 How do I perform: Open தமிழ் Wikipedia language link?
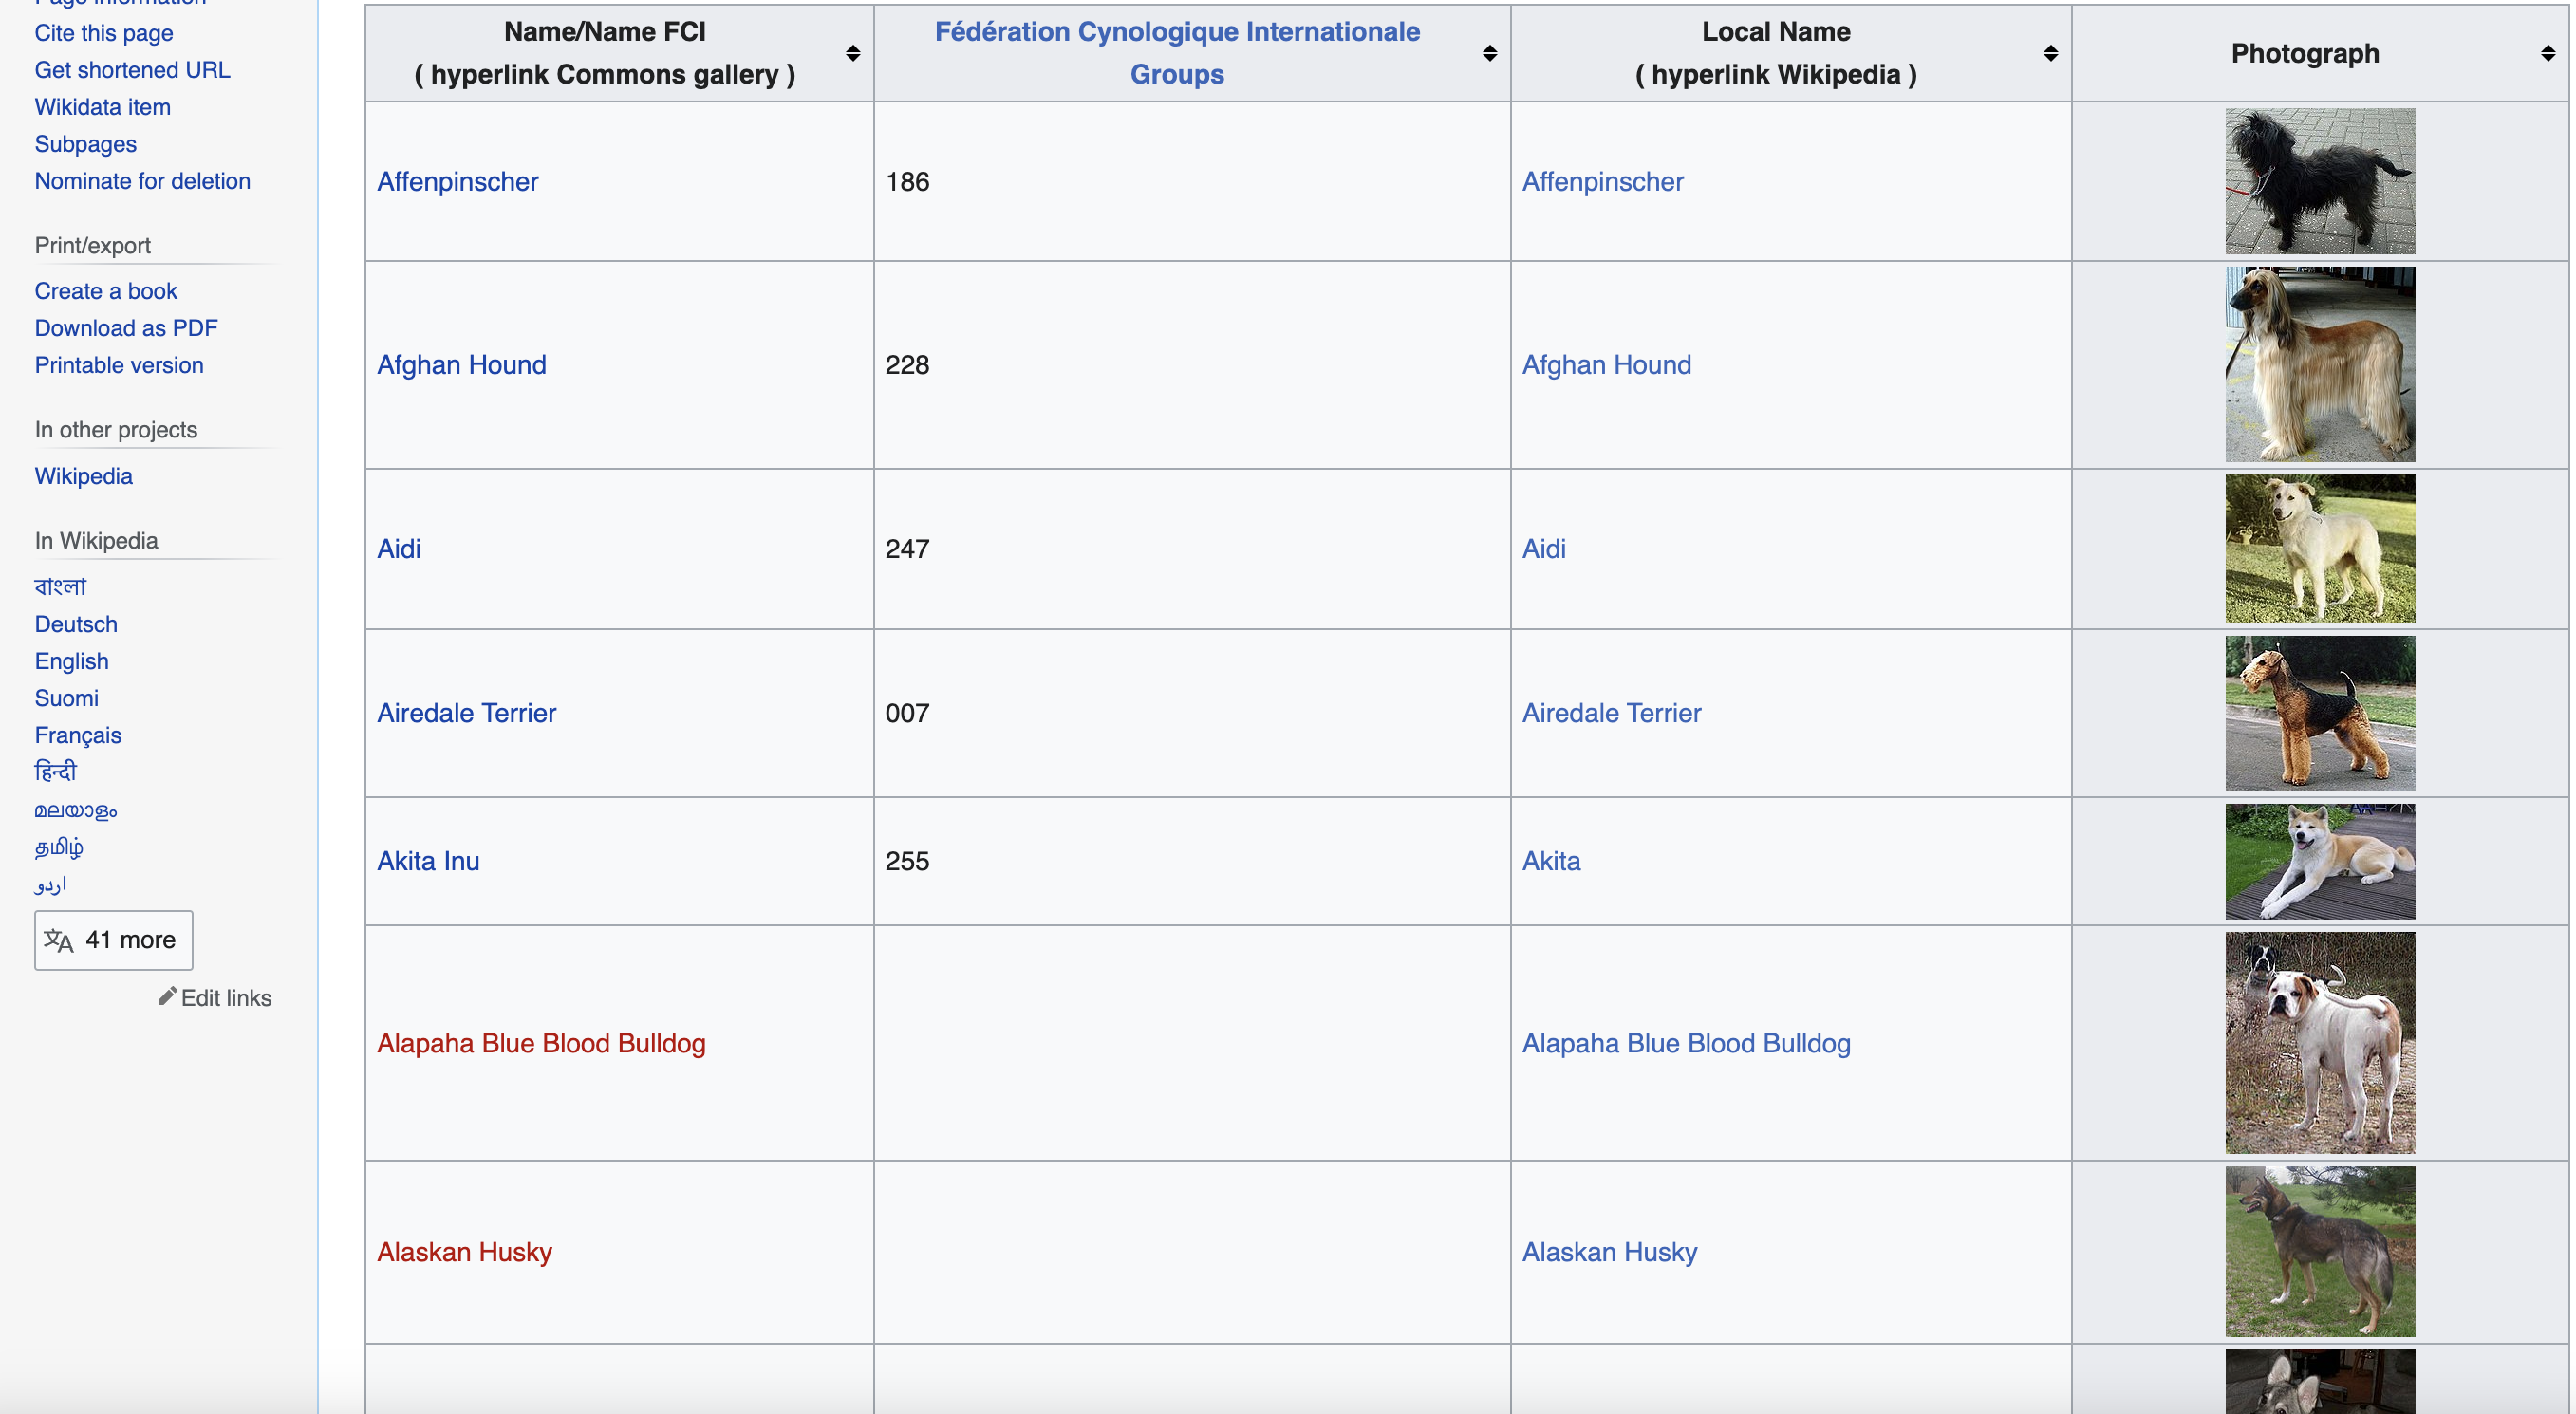(x=59, y=847)
